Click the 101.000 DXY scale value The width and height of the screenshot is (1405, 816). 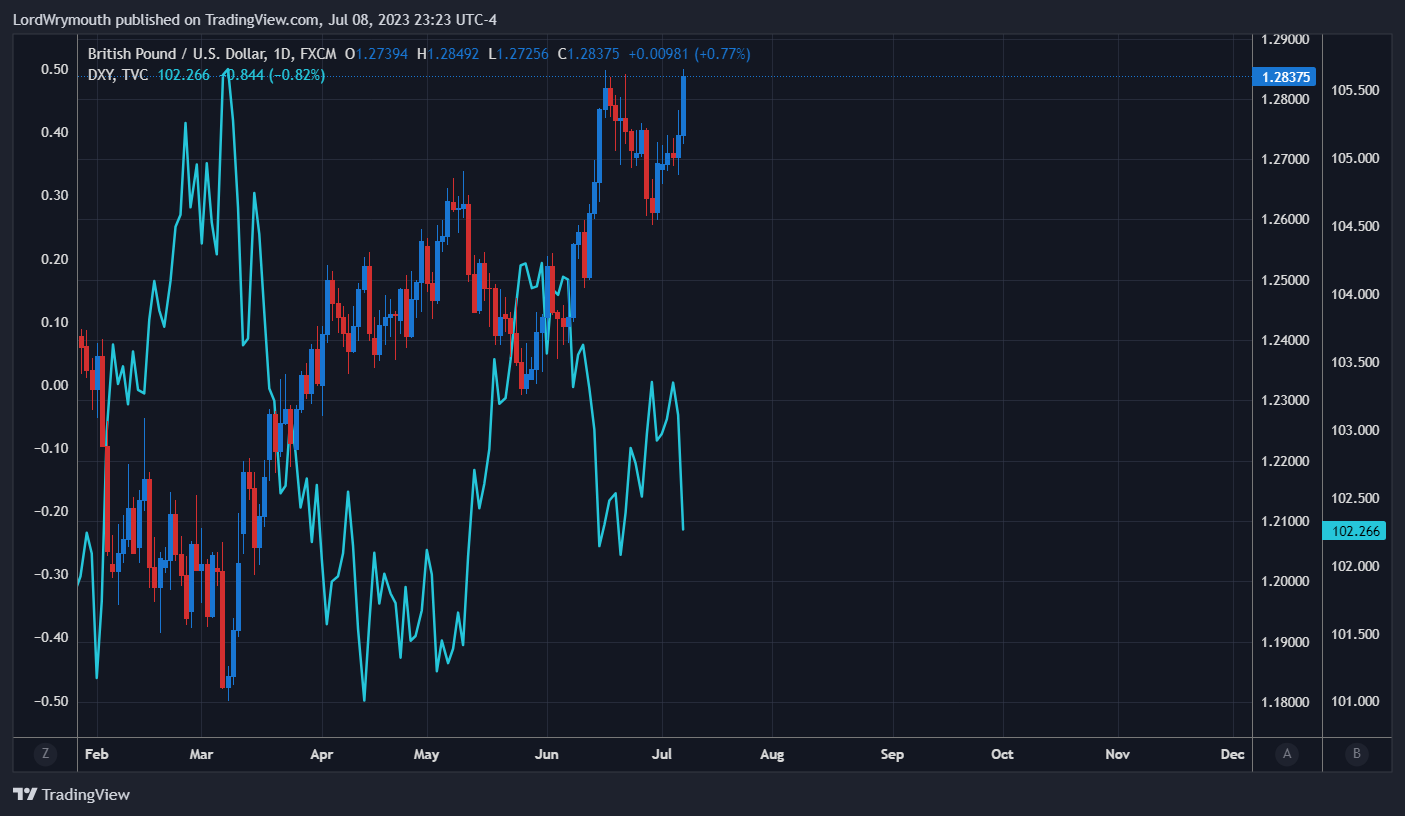pyautogui.click(x=1354, y=702)
